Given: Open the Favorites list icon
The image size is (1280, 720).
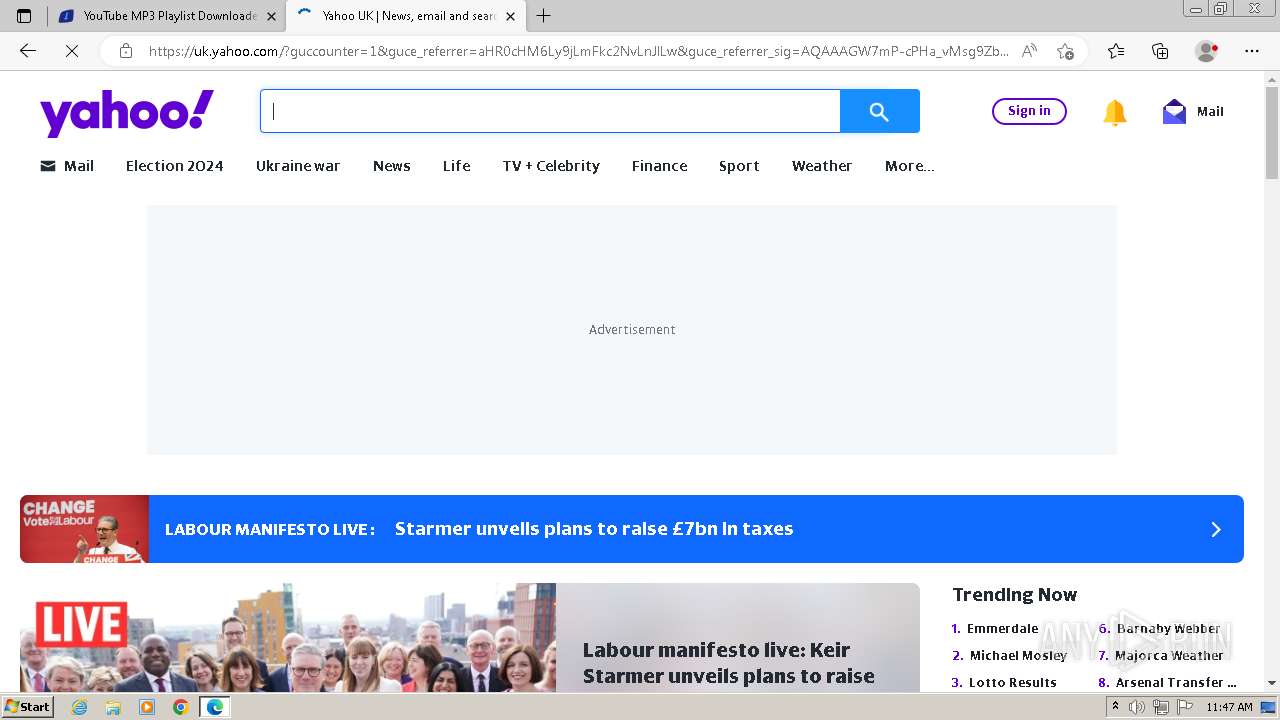Looking at the screenshot, I should coord(1116,51).
